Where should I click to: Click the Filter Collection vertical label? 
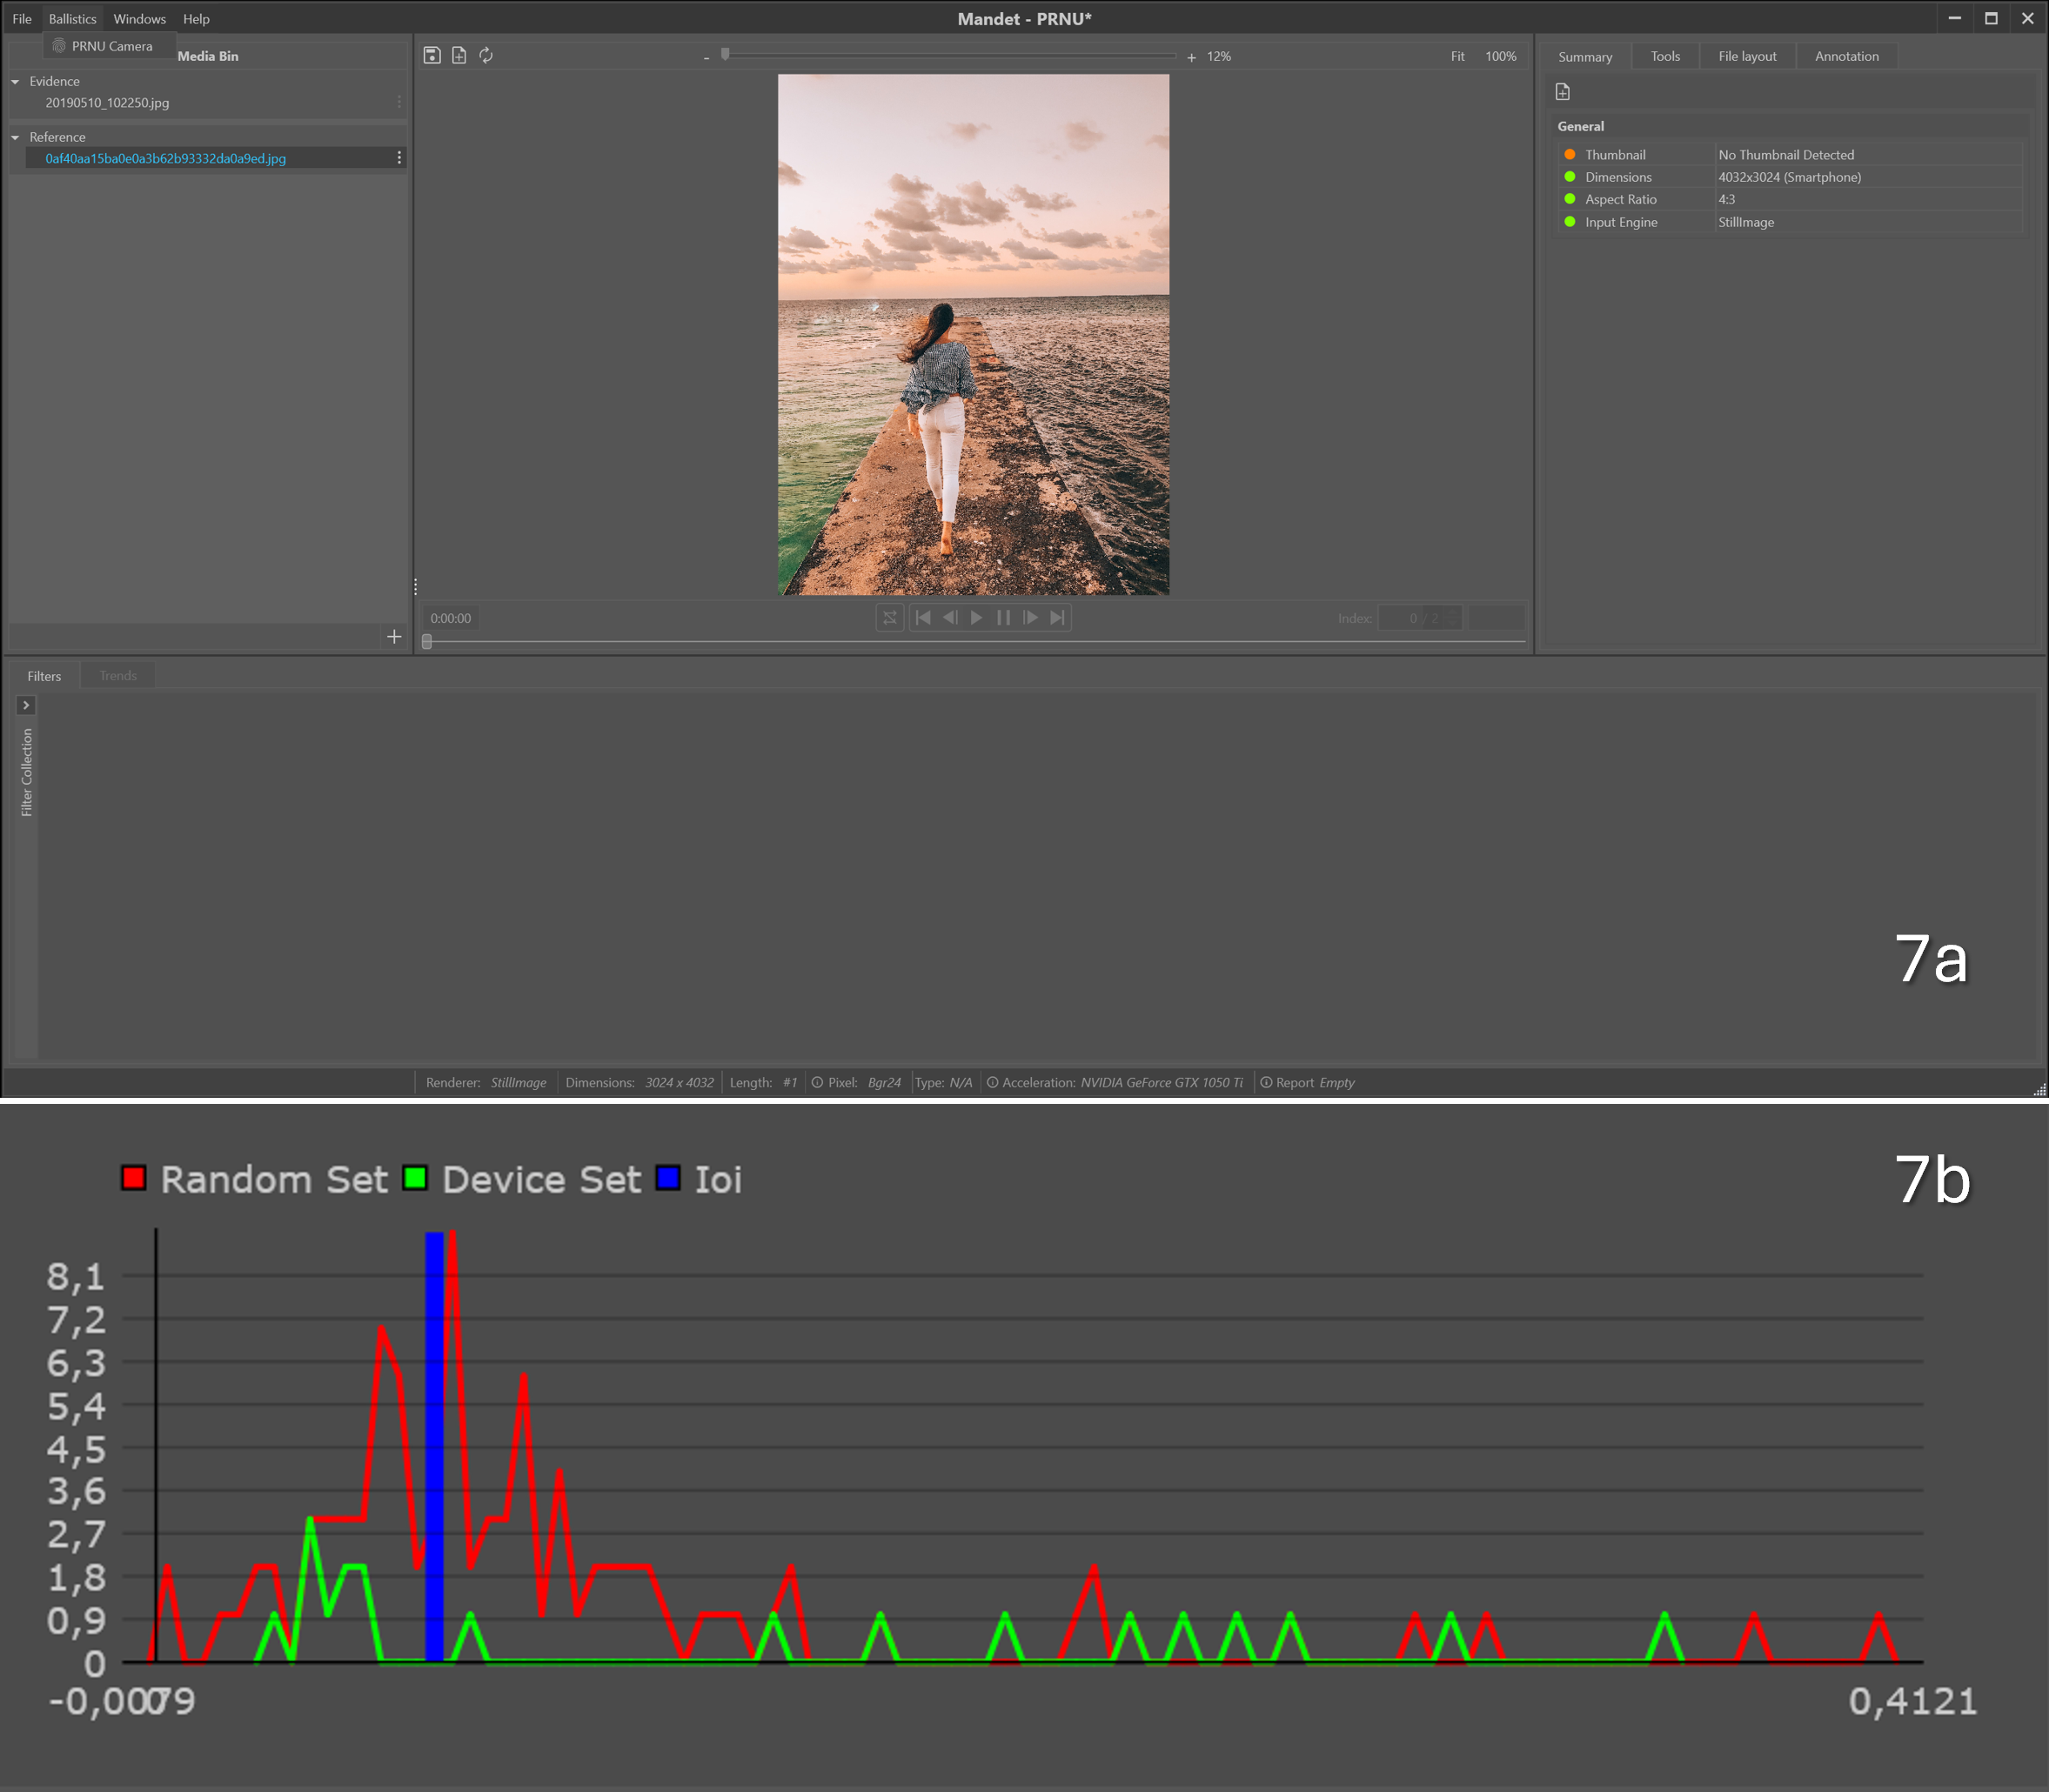click(27, 772)
